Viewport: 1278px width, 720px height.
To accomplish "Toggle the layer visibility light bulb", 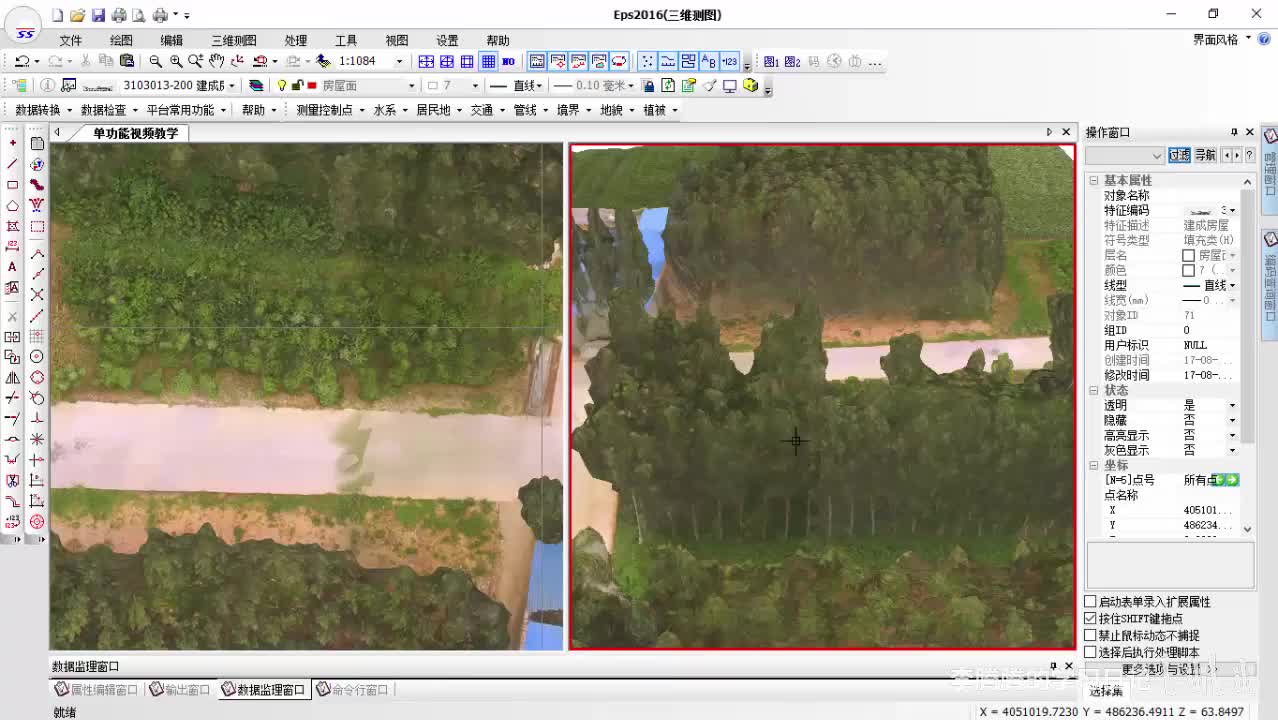I will 282,86.
